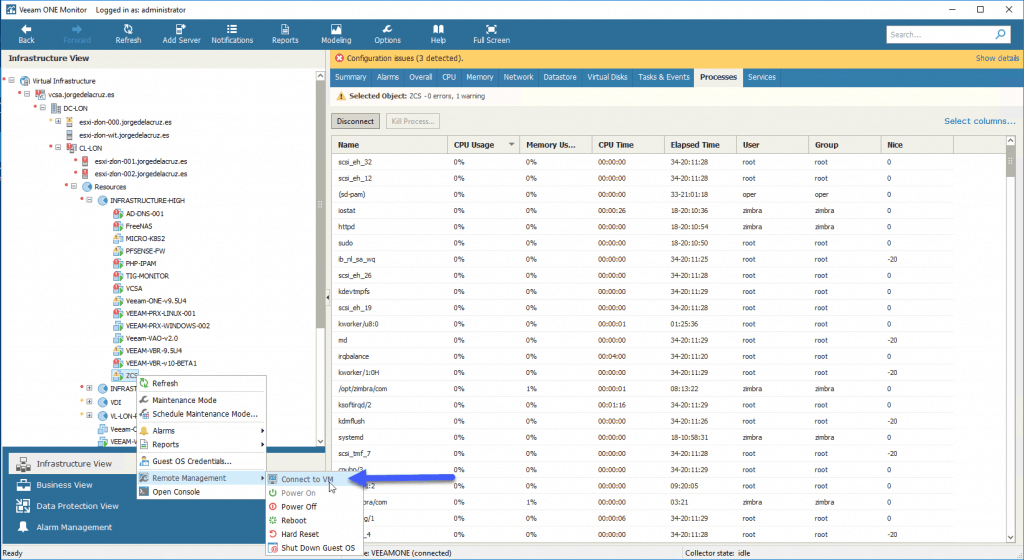
Task: Click the Disconnect button
Action: click(355, 121)
